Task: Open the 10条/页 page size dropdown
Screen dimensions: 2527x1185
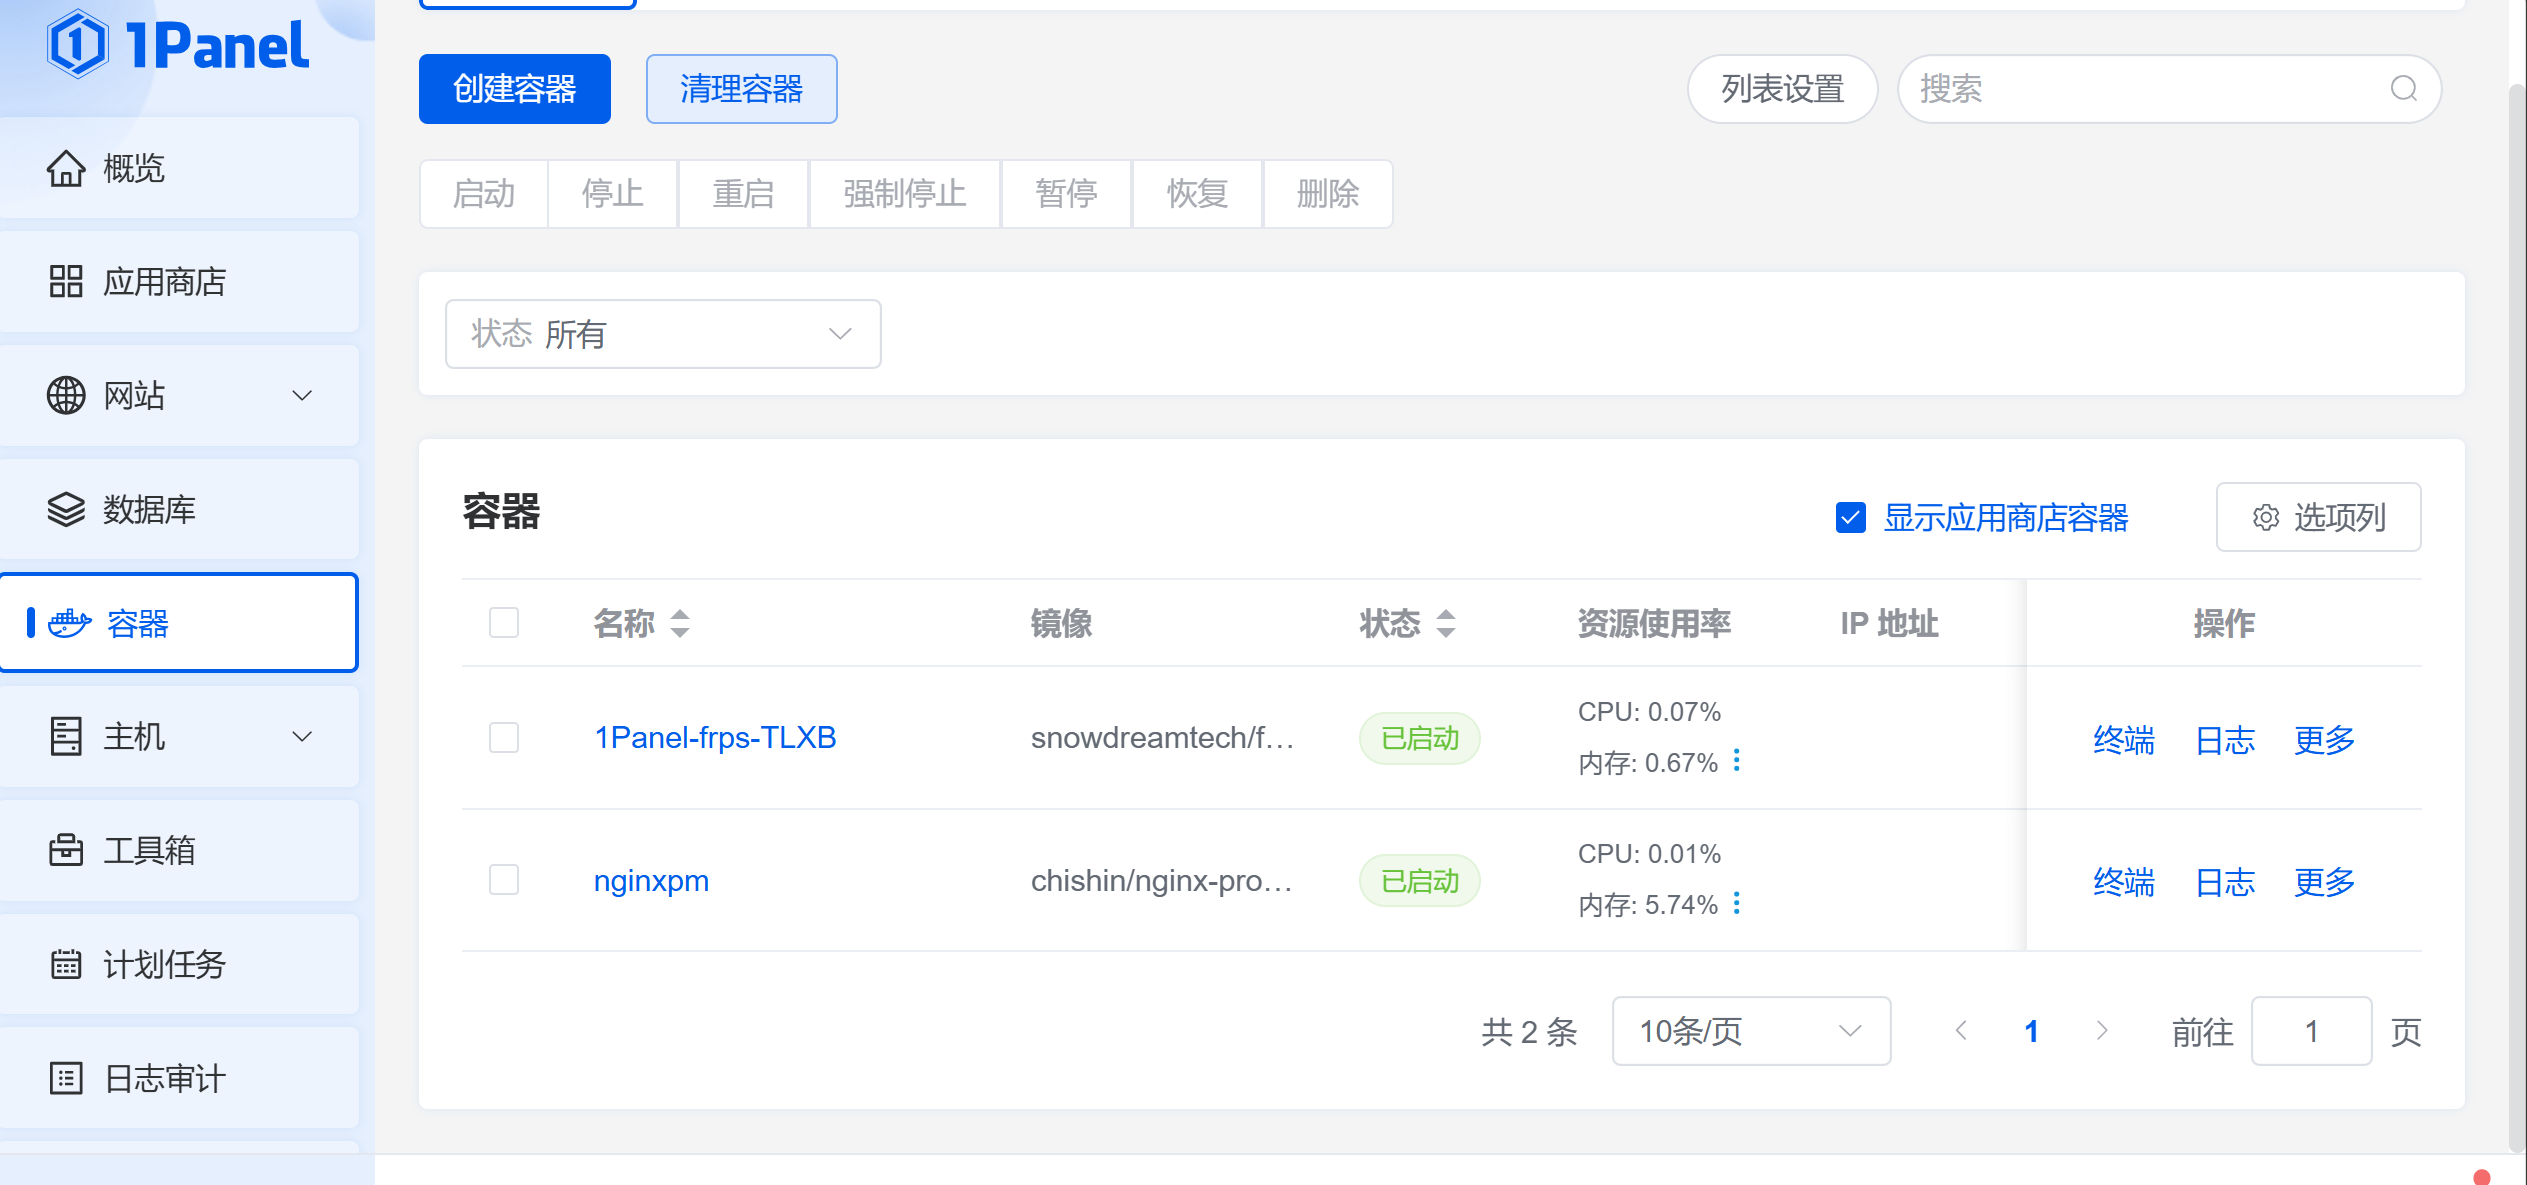Action: pyautogui.click(x=1750, y=1031)
